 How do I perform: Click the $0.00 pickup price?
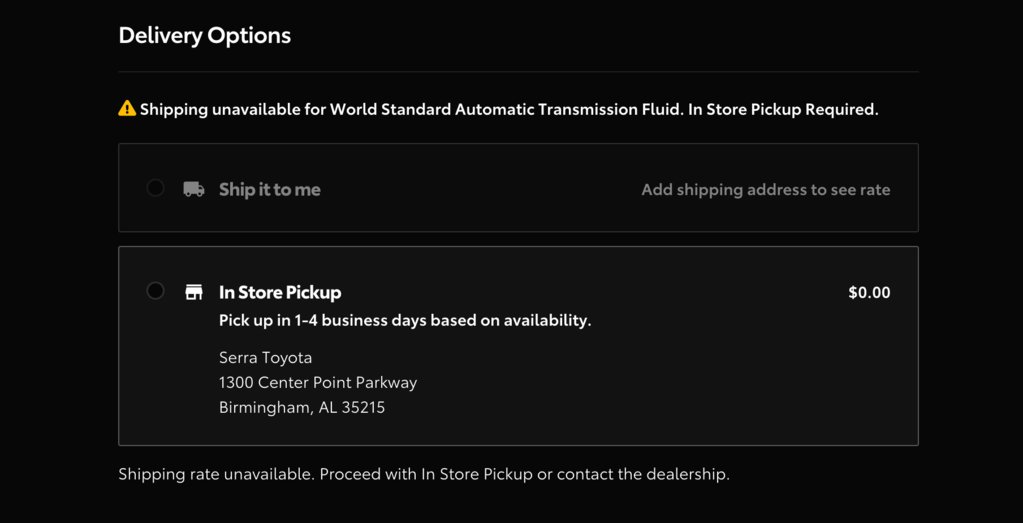click(x=869, y=293)
